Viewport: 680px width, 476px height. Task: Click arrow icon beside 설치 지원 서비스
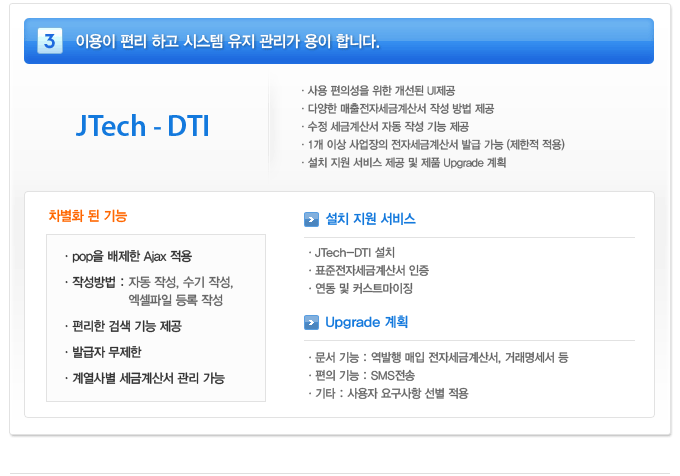(311, 219)
